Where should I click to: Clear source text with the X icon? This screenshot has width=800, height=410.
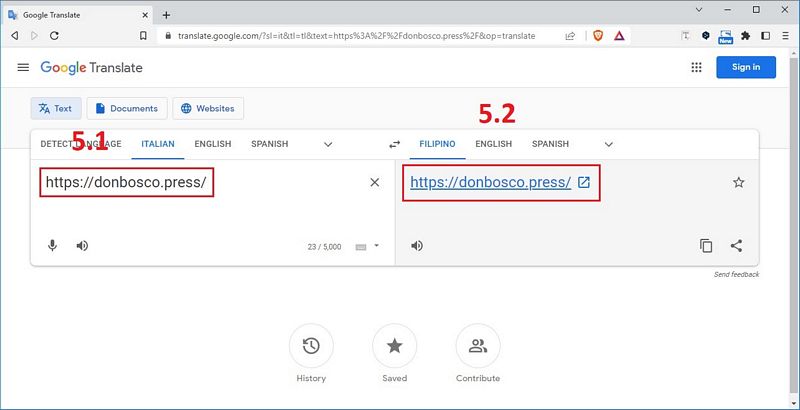click(x=375, y=182)
